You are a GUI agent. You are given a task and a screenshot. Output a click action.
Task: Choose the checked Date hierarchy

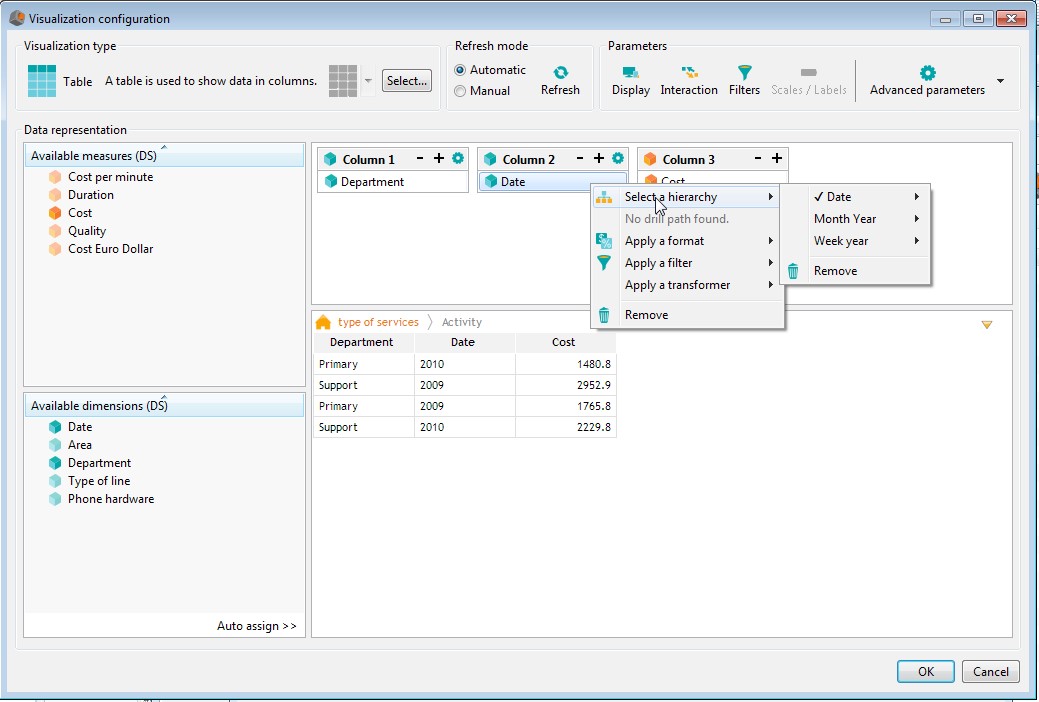pos(855,197)
